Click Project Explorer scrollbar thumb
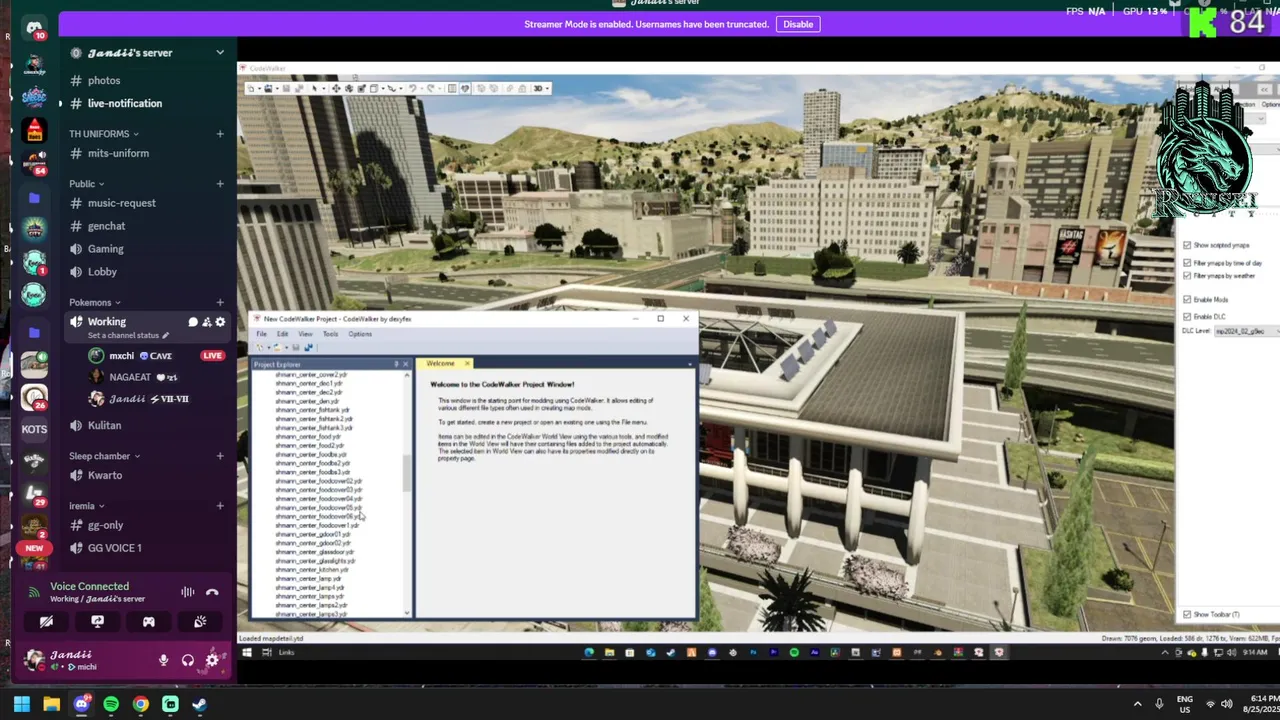Screen dimensions: 1280x720 (407, 473)
